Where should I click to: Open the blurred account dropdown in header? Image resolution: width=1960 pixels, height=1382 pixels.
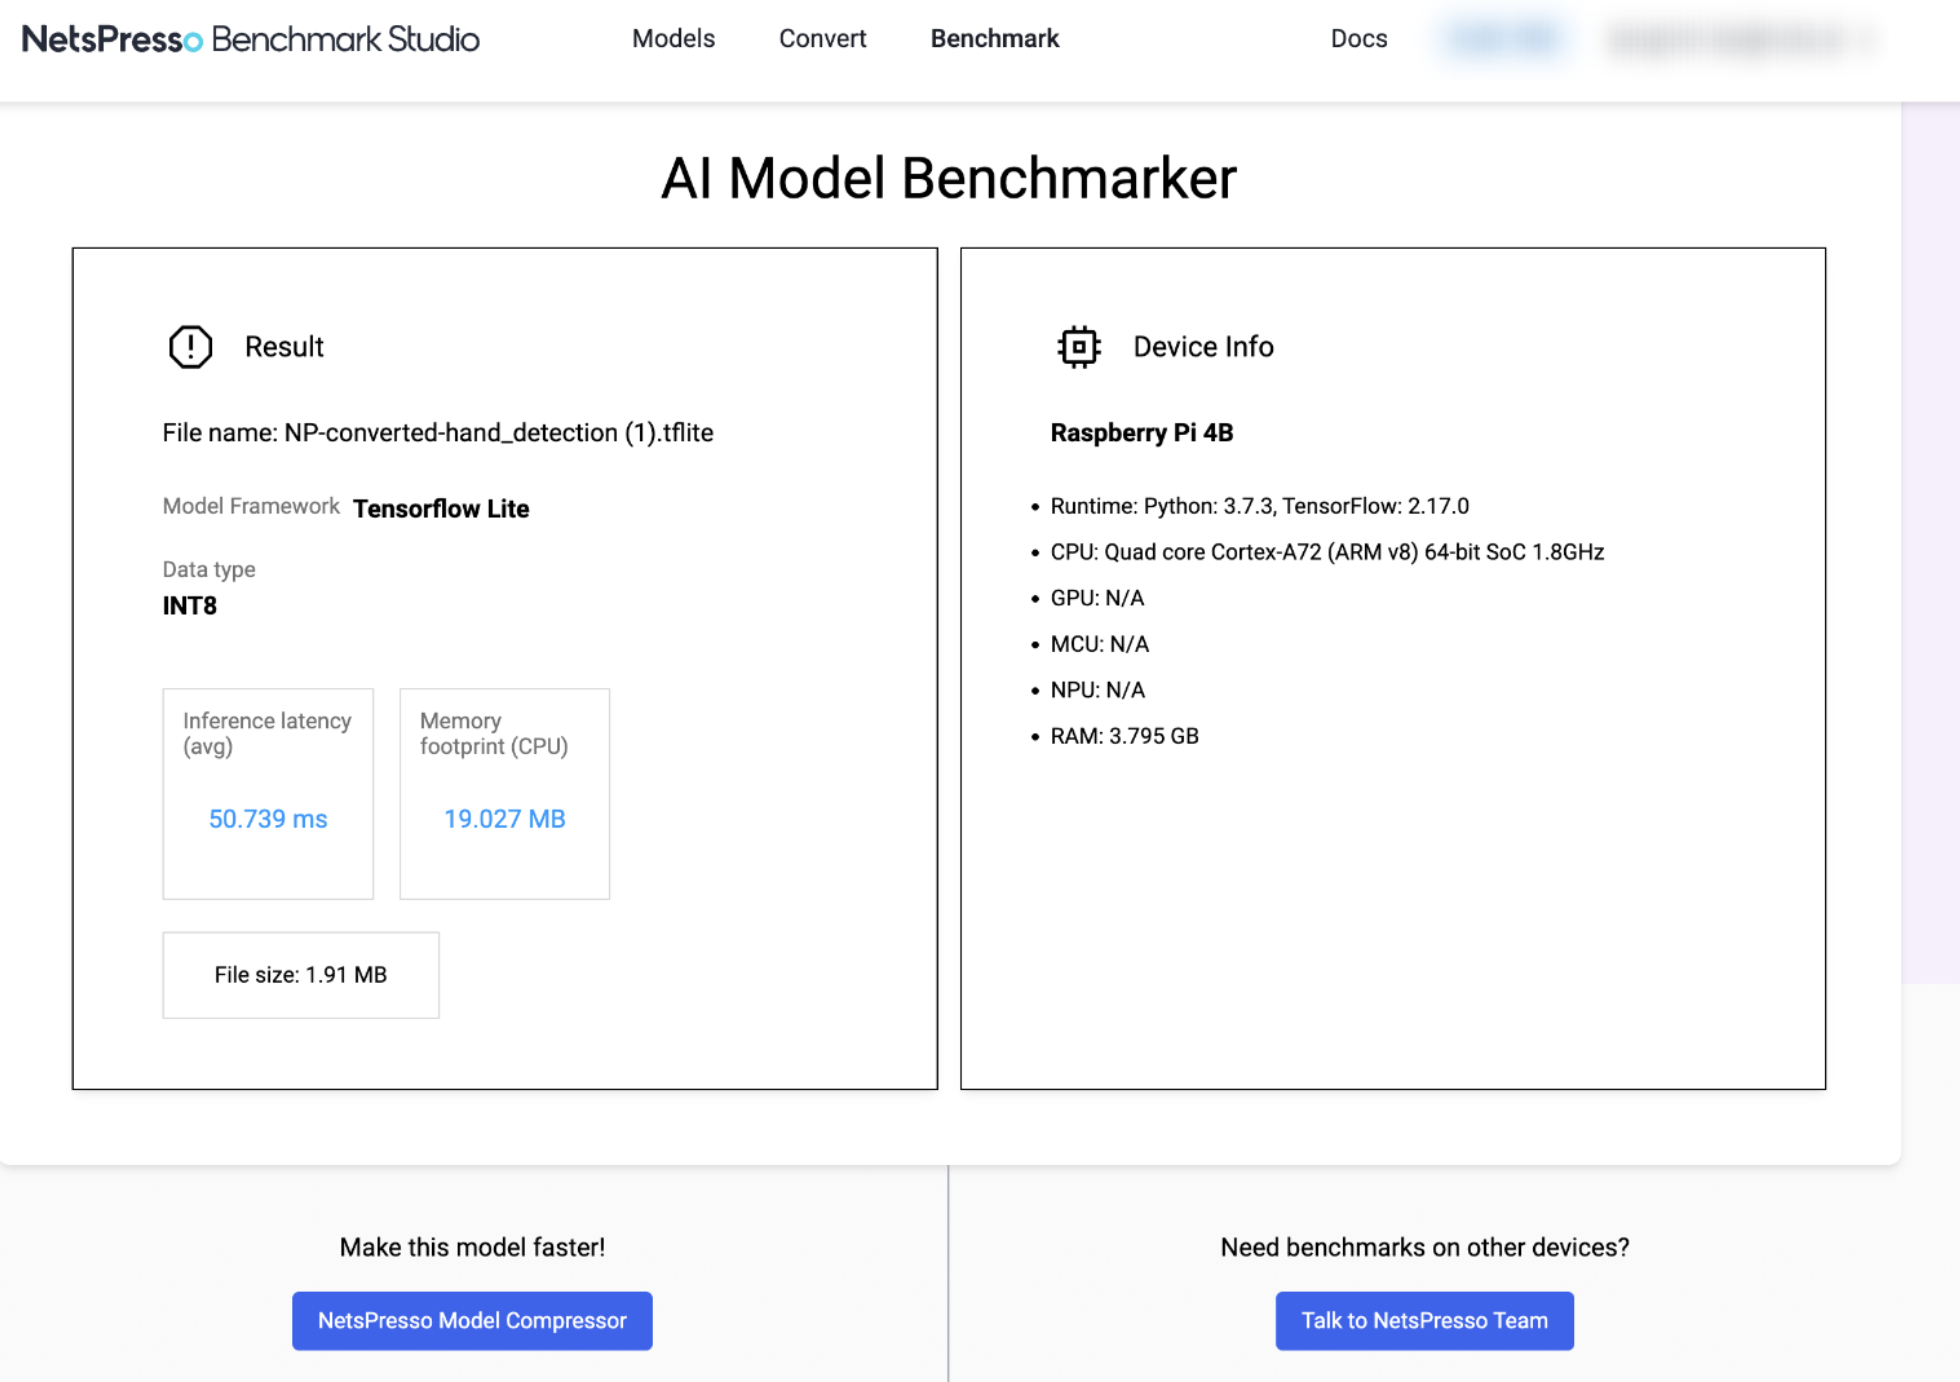click(1738, 39)
